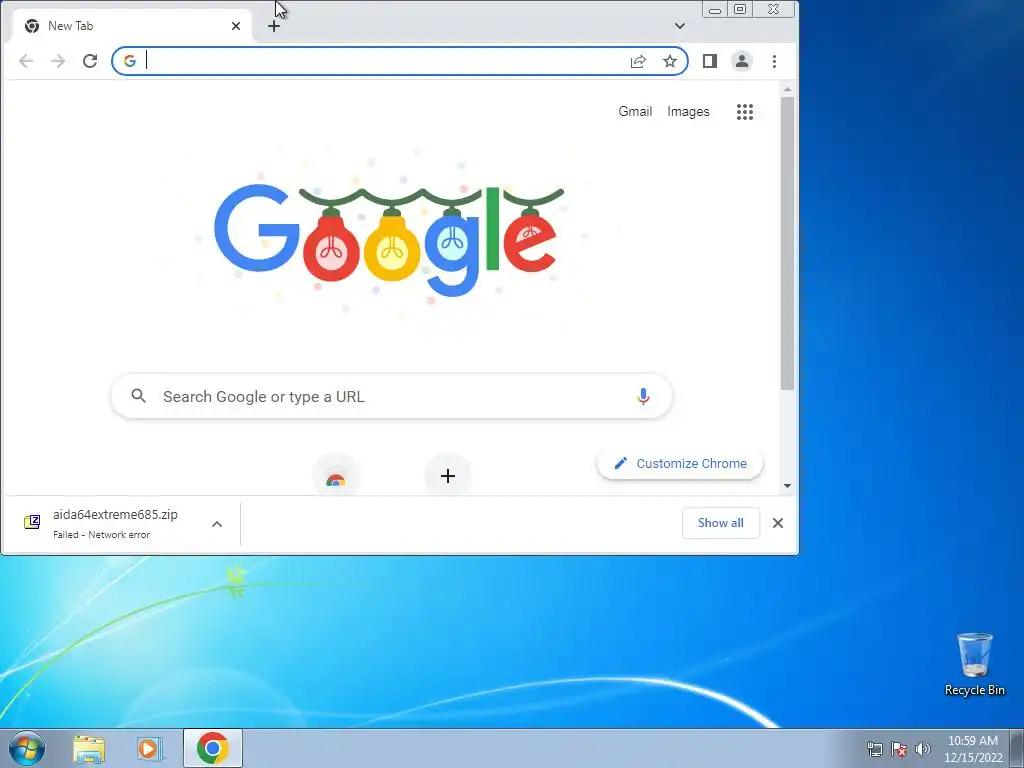The height and width of the screenshot is (768, 1024).
Task: Open the Windows Start menu
Action: [x=27, y=748]
